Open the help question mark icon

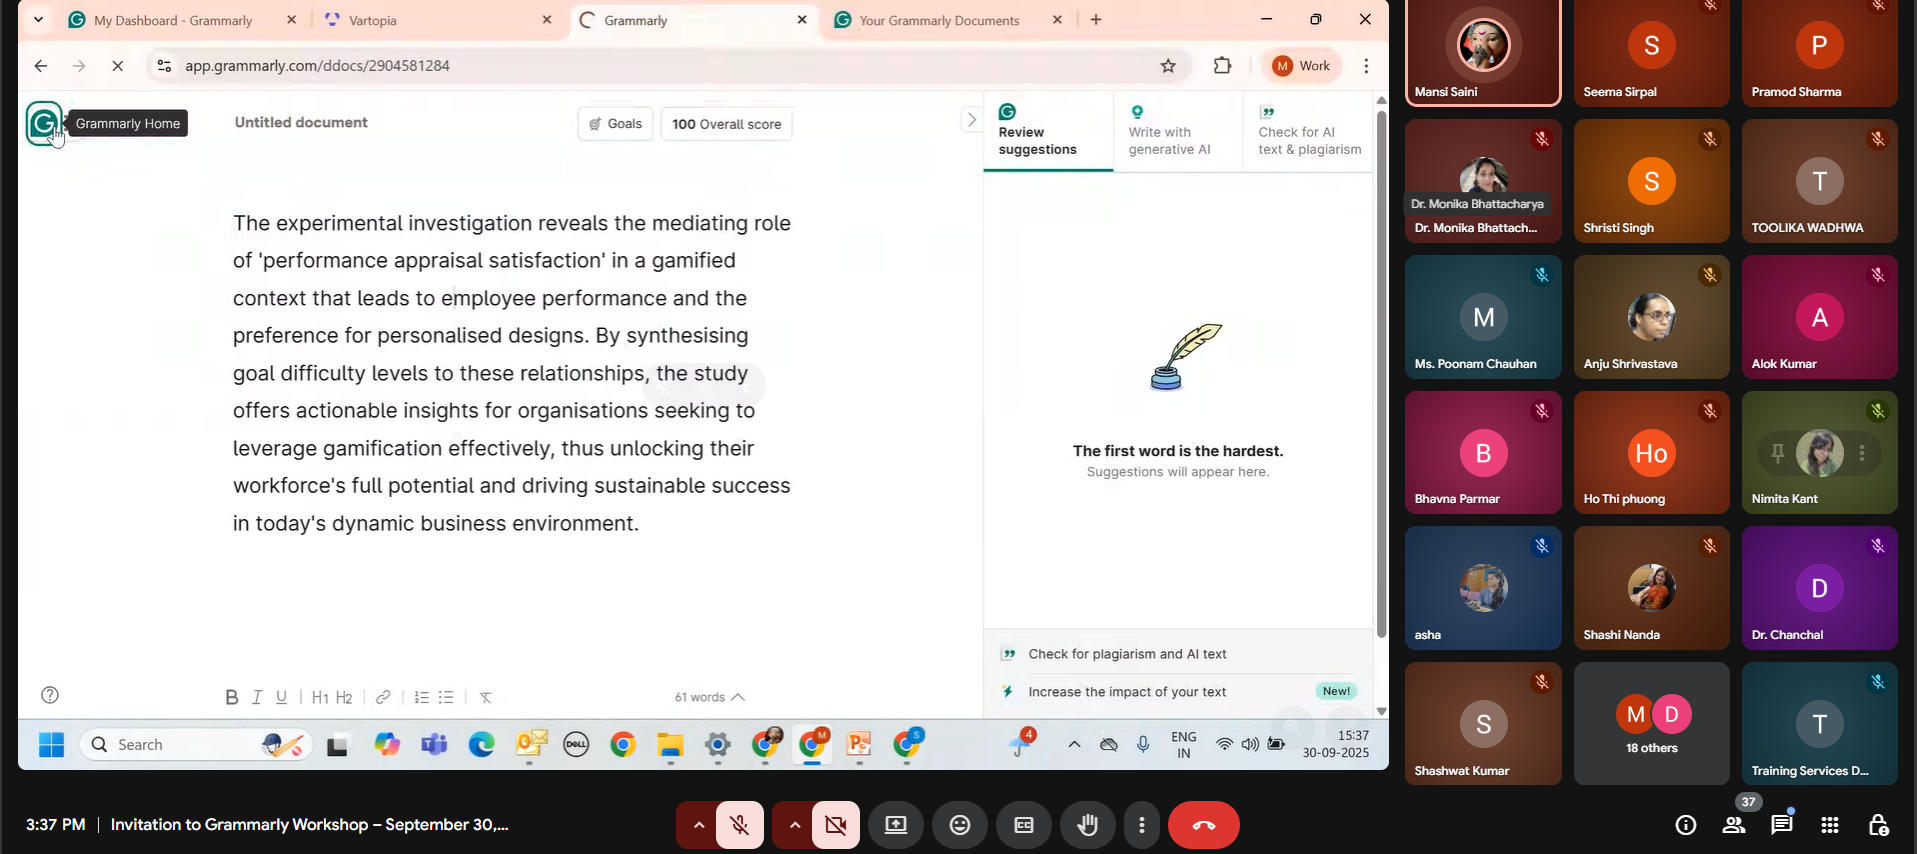coord(50,695)
